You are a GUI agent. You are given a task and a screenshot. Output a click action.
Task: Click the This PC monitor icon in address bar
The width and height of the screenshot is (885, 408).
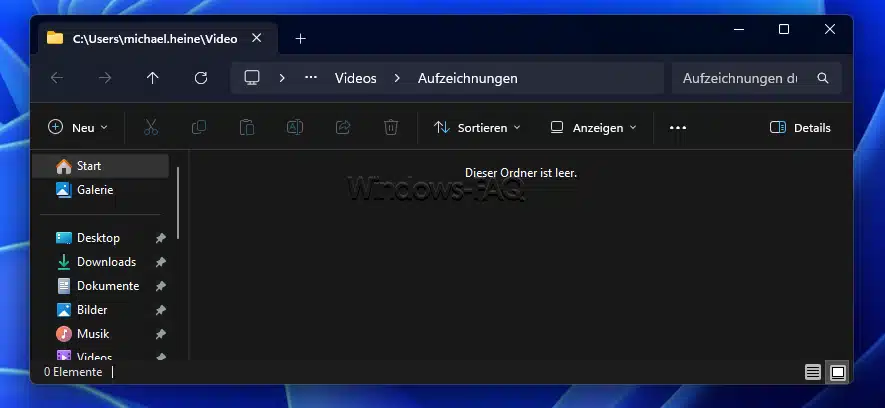[x=252, y=77]
